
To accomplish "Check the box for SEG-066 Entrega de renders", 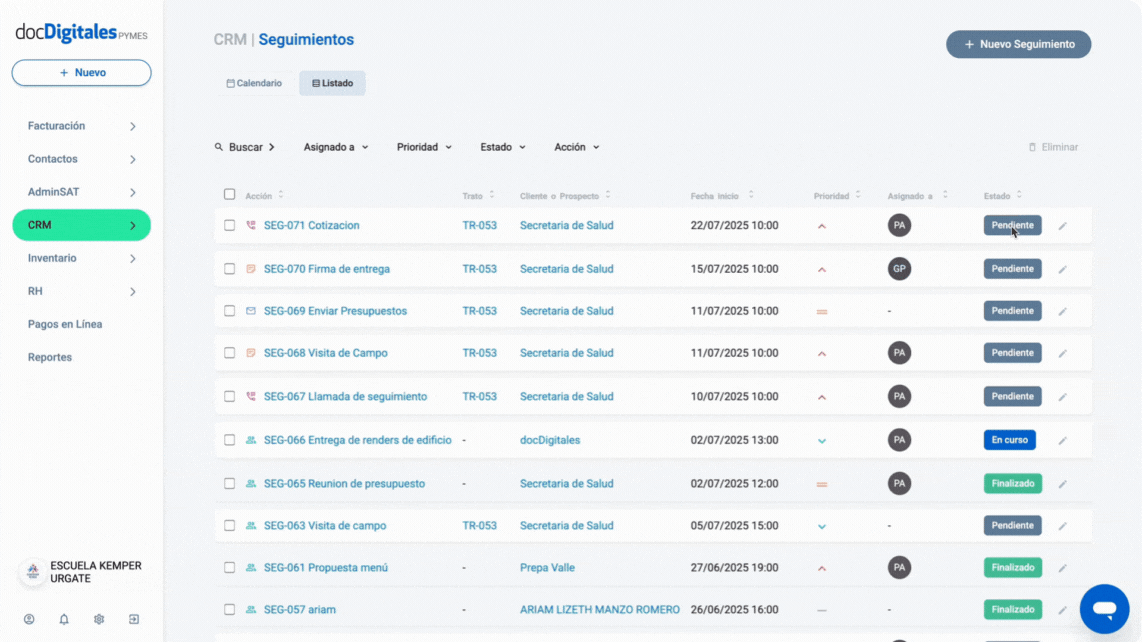I will pos(229,440).
